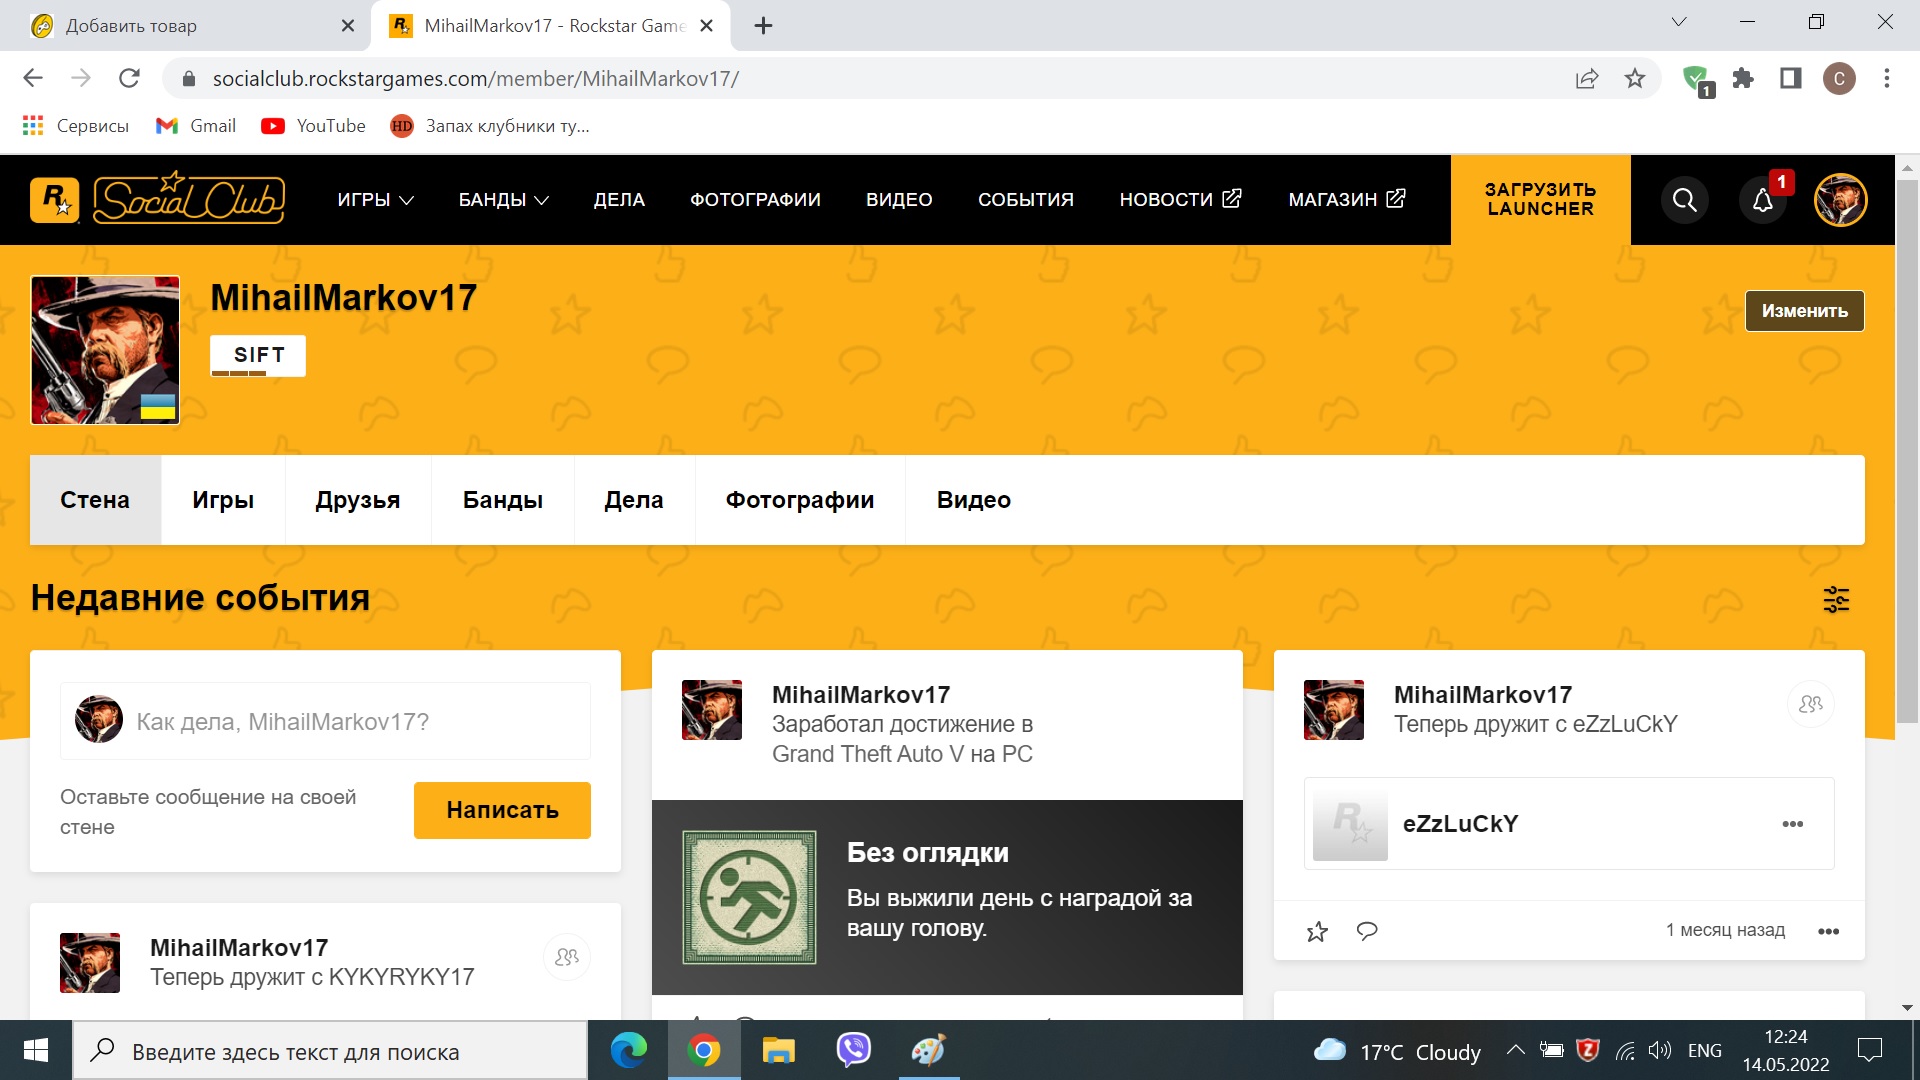
Task: Switch to the Банды profile tab
Action: click(x=503, y=500)
